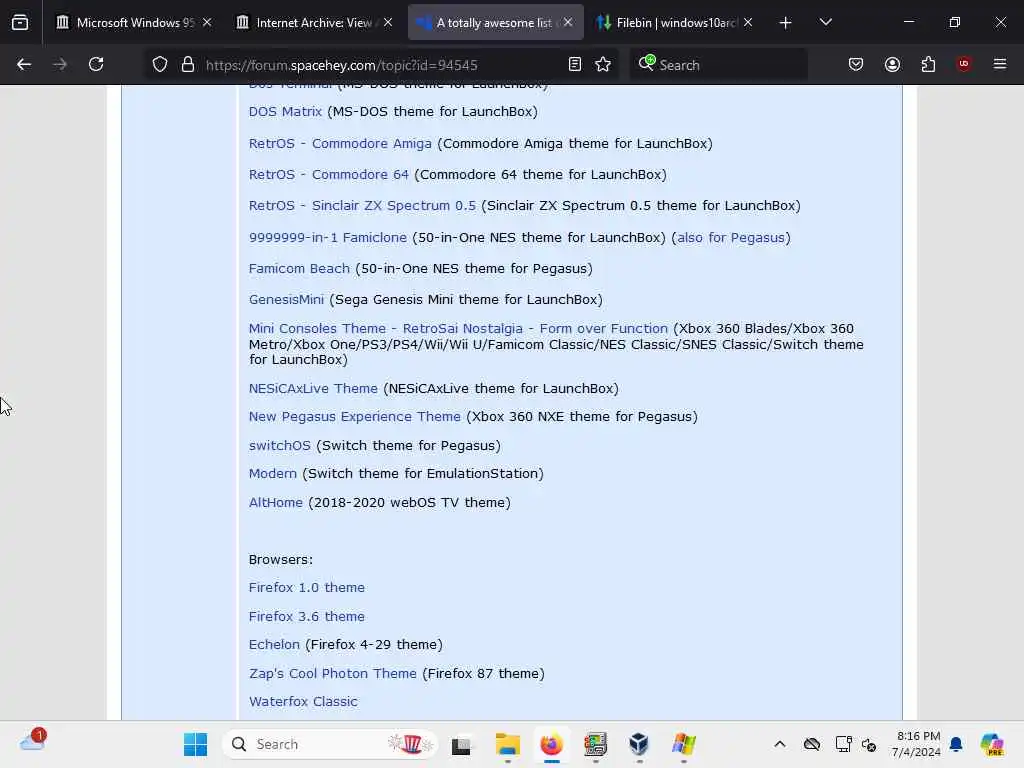
Task: Open Mini Consoles Theme RetroSai Nostalgia link
Action: point(458,328)
